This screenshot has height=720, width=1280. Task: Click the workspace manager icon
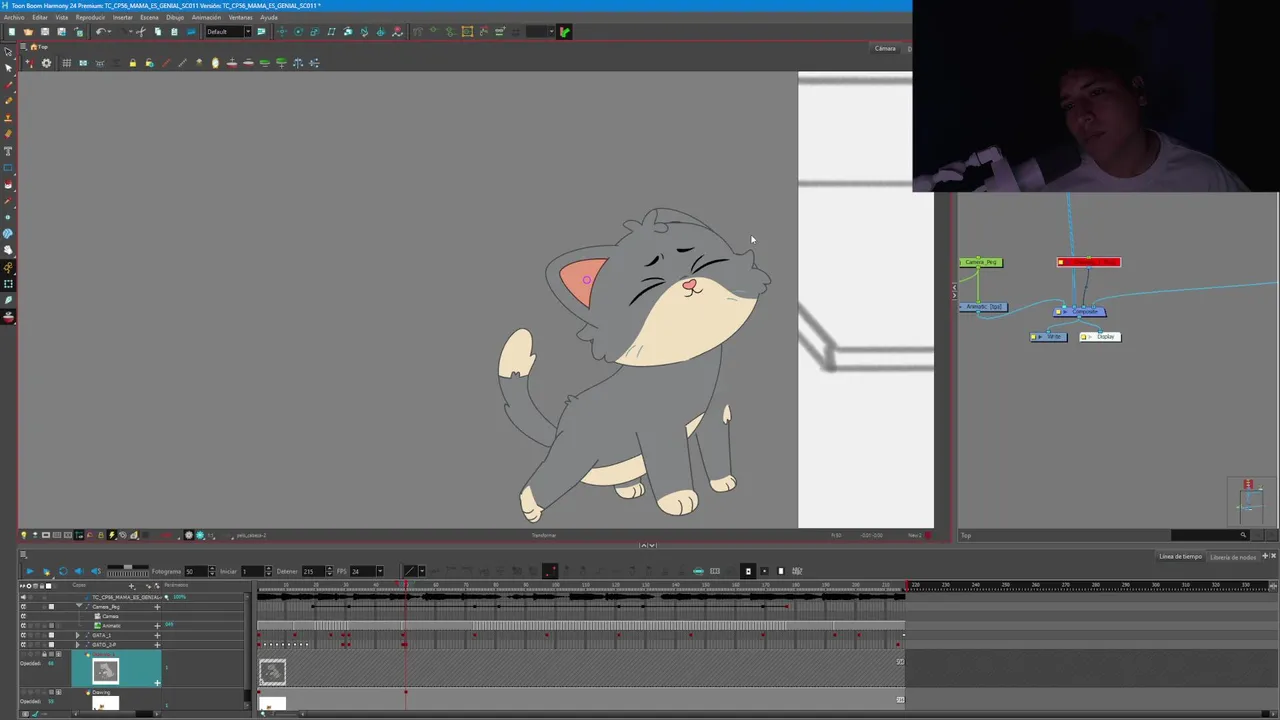click(x=261, y=32)
